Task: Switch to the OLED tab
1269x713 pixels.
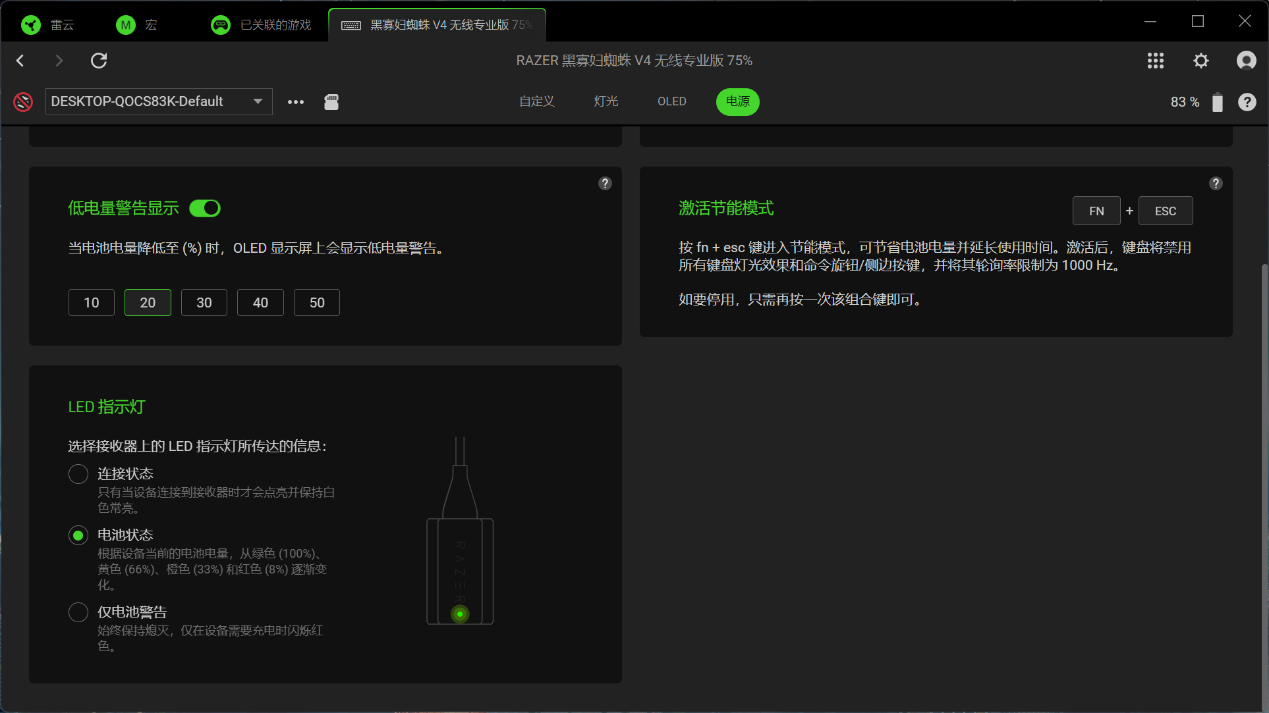Action: point(672,101)
